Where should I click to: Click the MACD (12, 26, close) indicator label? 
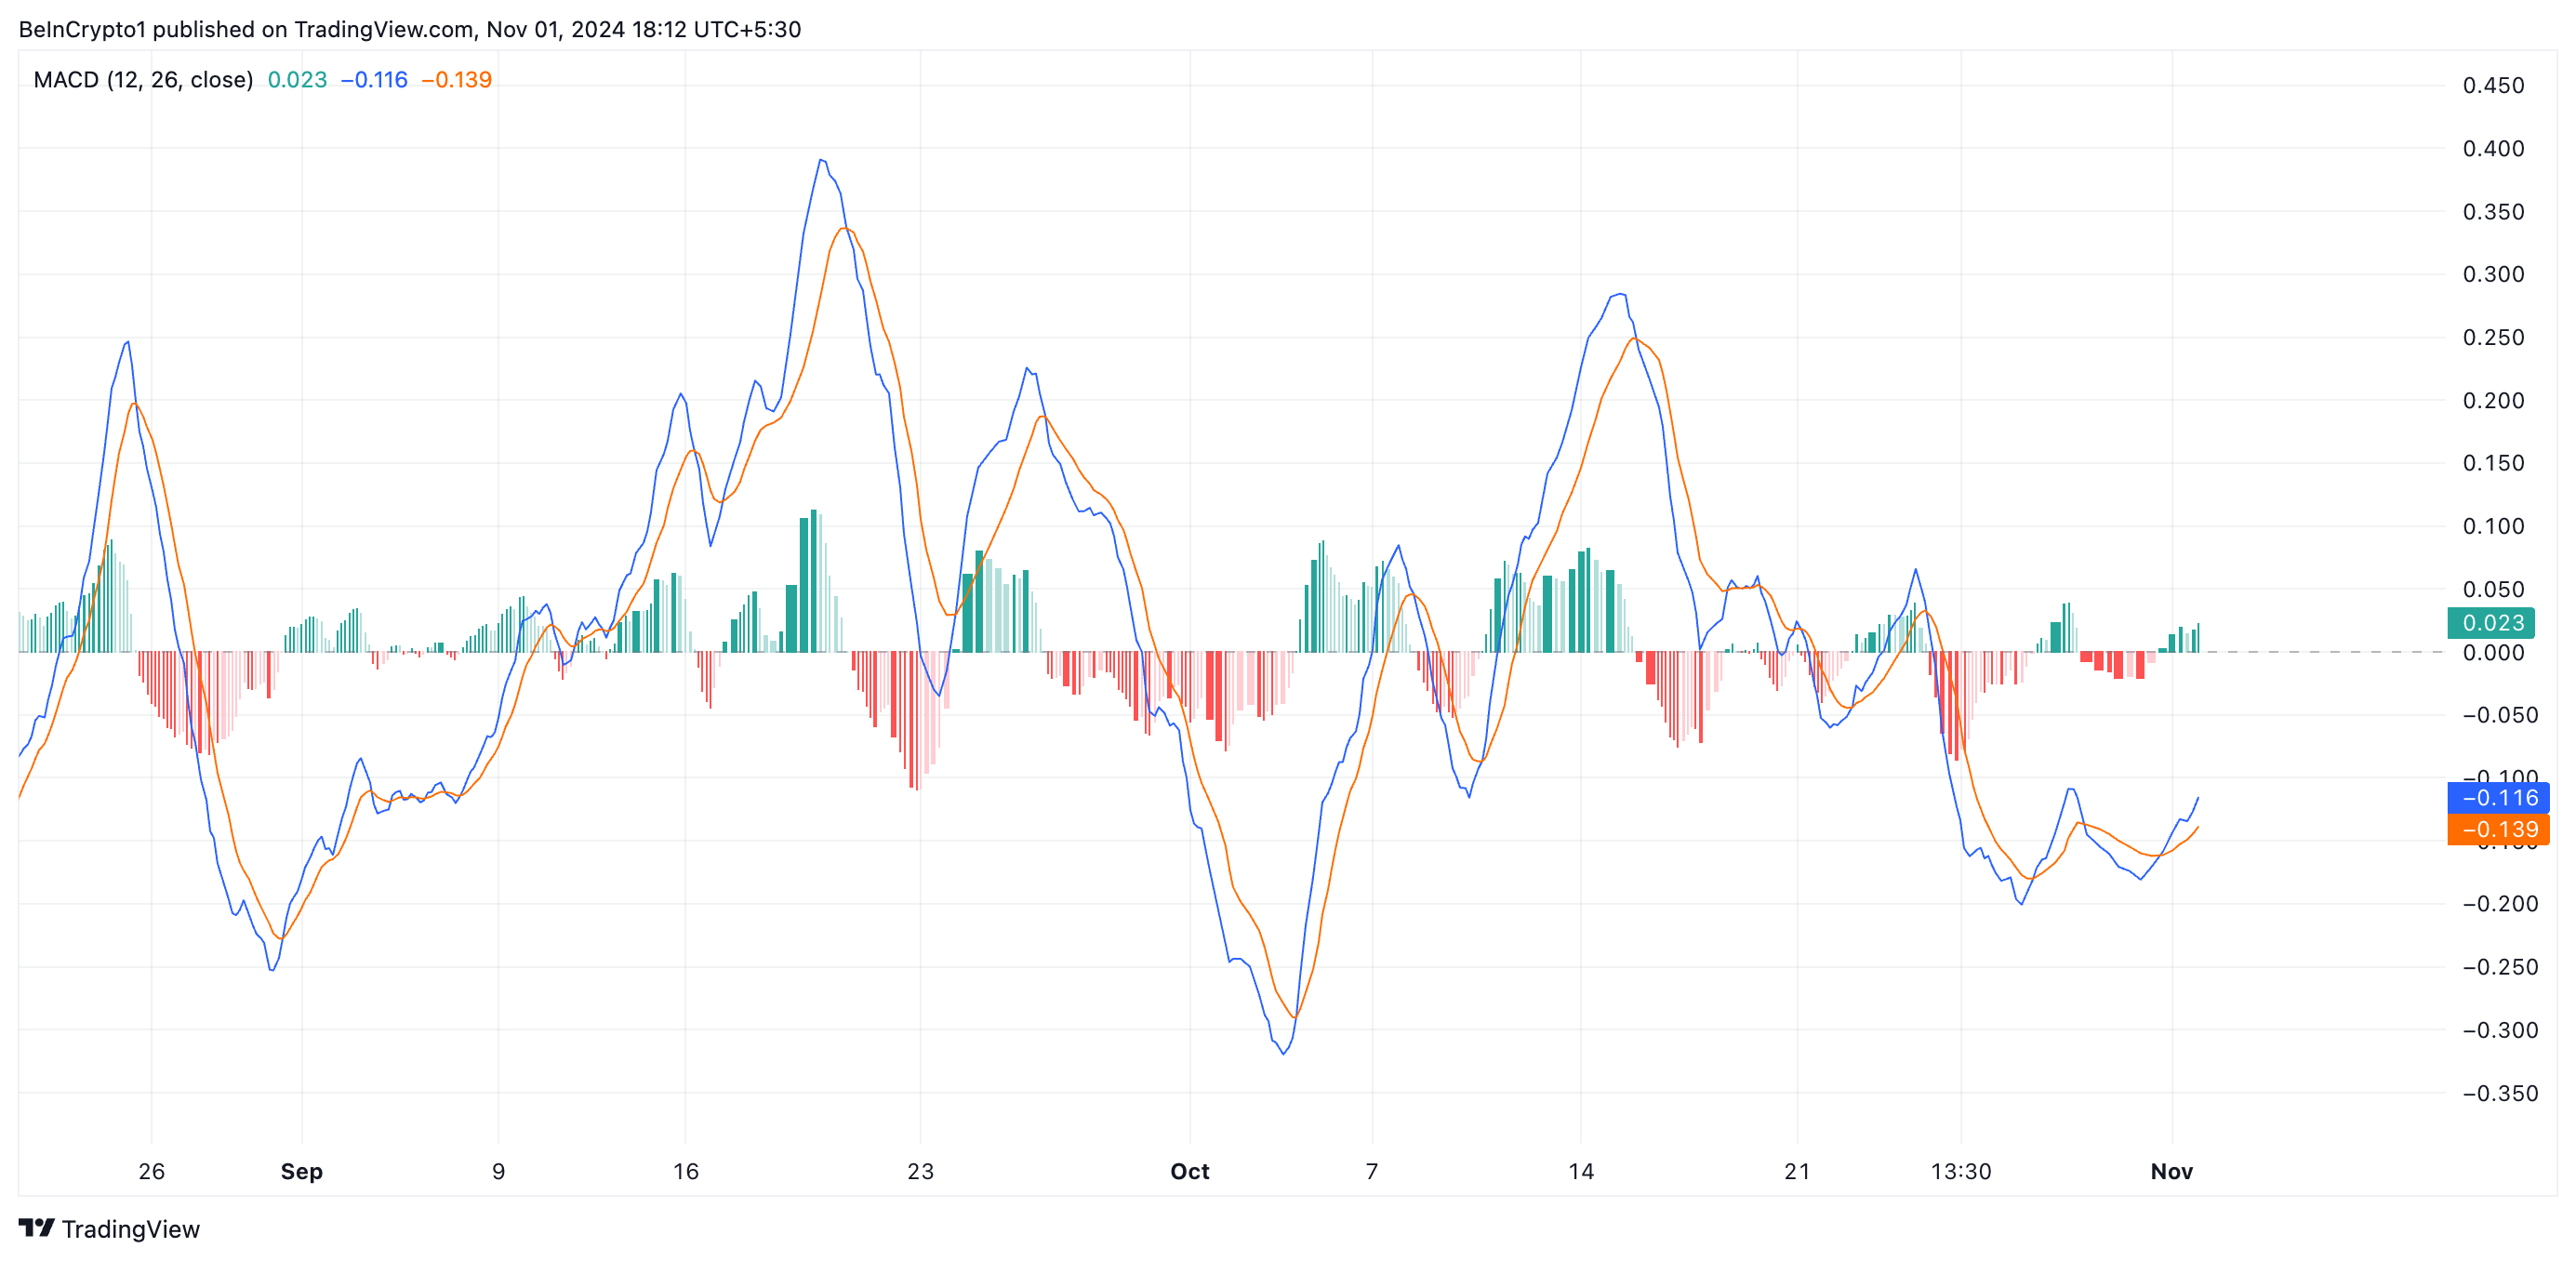click(x=143, y=80)
